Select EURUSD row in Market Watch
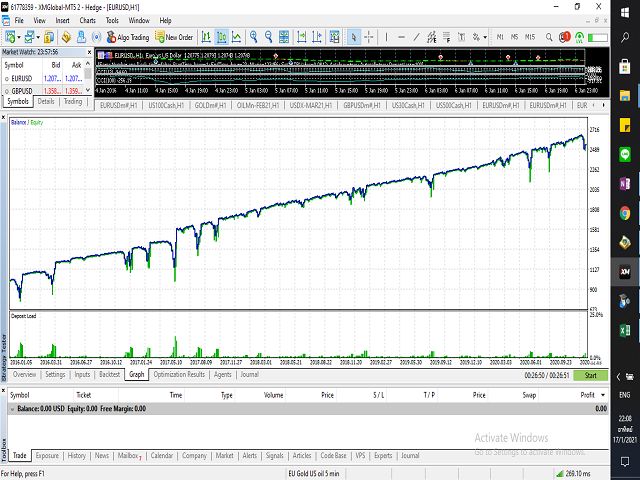This screenshot has width=640, height=480. [24, 76]
